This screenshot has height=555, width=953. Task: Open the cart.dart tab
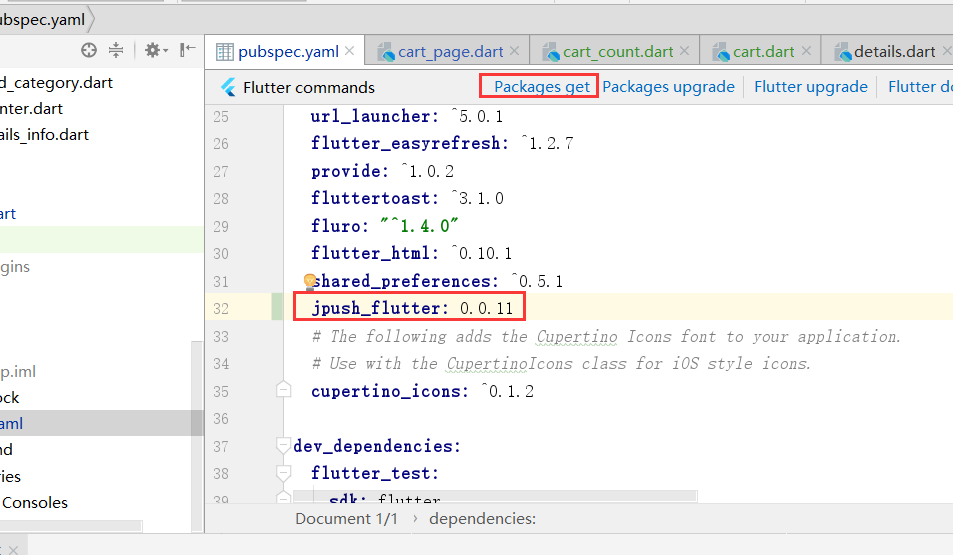point(763,52)
